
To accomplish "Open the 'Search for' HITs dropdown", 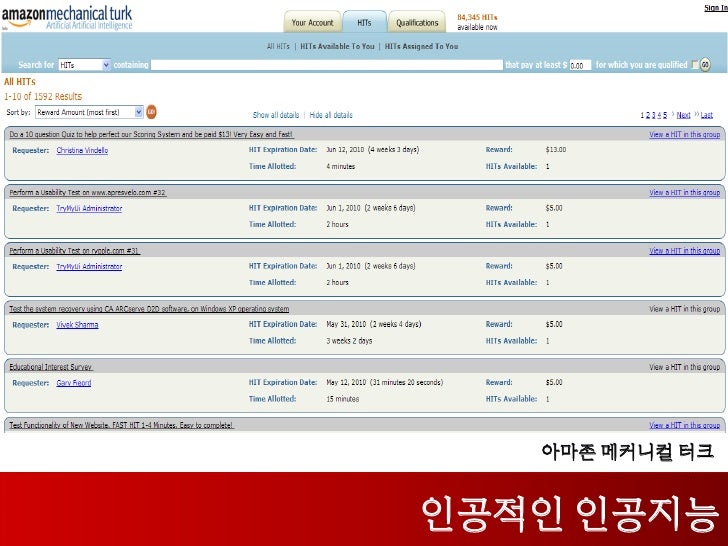I will pos(84,65).
